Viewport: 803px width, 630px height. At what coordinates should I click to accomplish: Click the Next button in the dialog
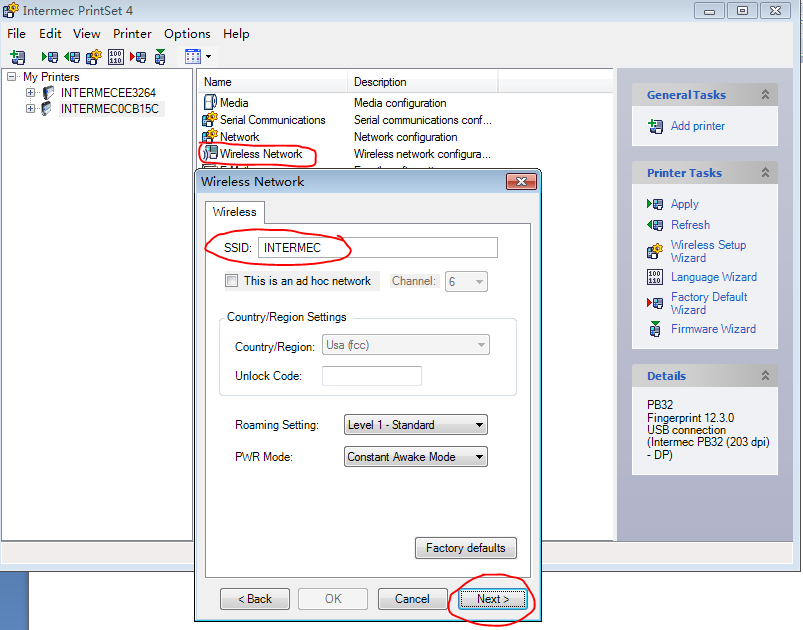coord(493,599)
